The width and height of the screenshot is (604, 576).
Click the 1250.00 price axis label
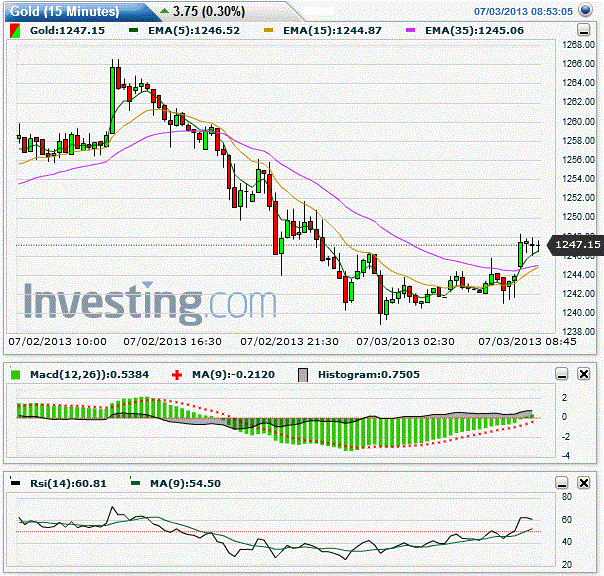579,217
